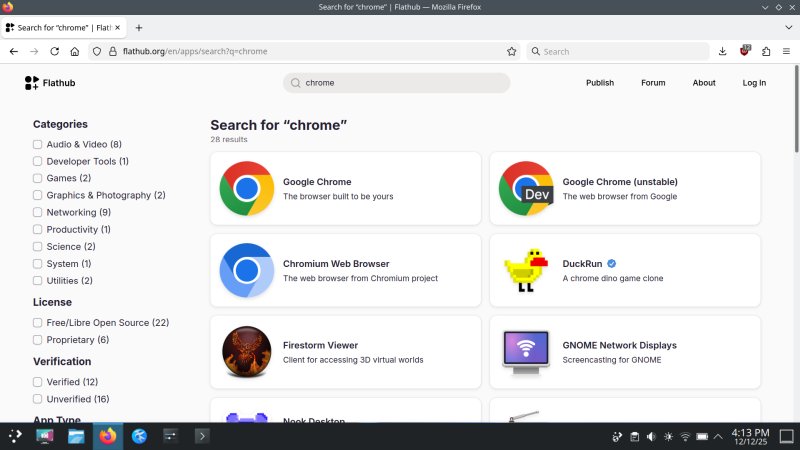This screenshot has width=800, height=450.
Task: Click the Firestorm Viewer icon
Action: click(x=246, y=352)
